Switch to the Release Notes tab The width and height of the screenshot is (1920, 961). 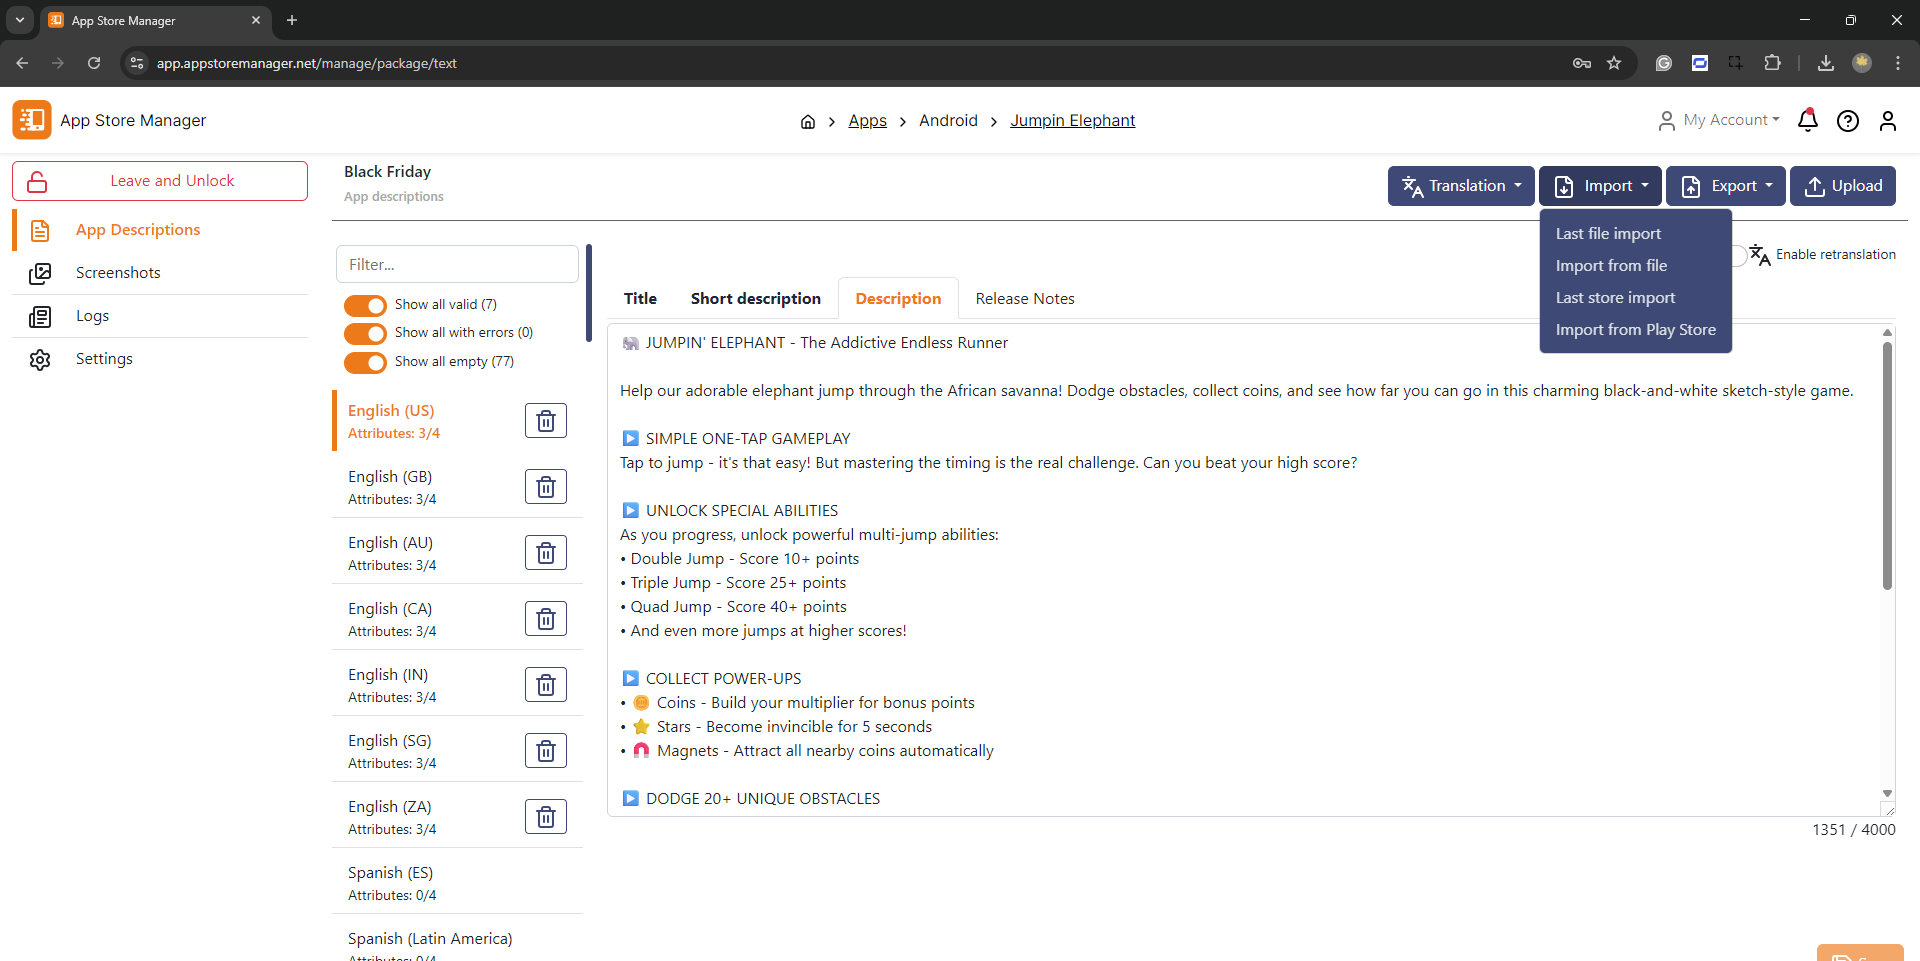coord(1024,299)
